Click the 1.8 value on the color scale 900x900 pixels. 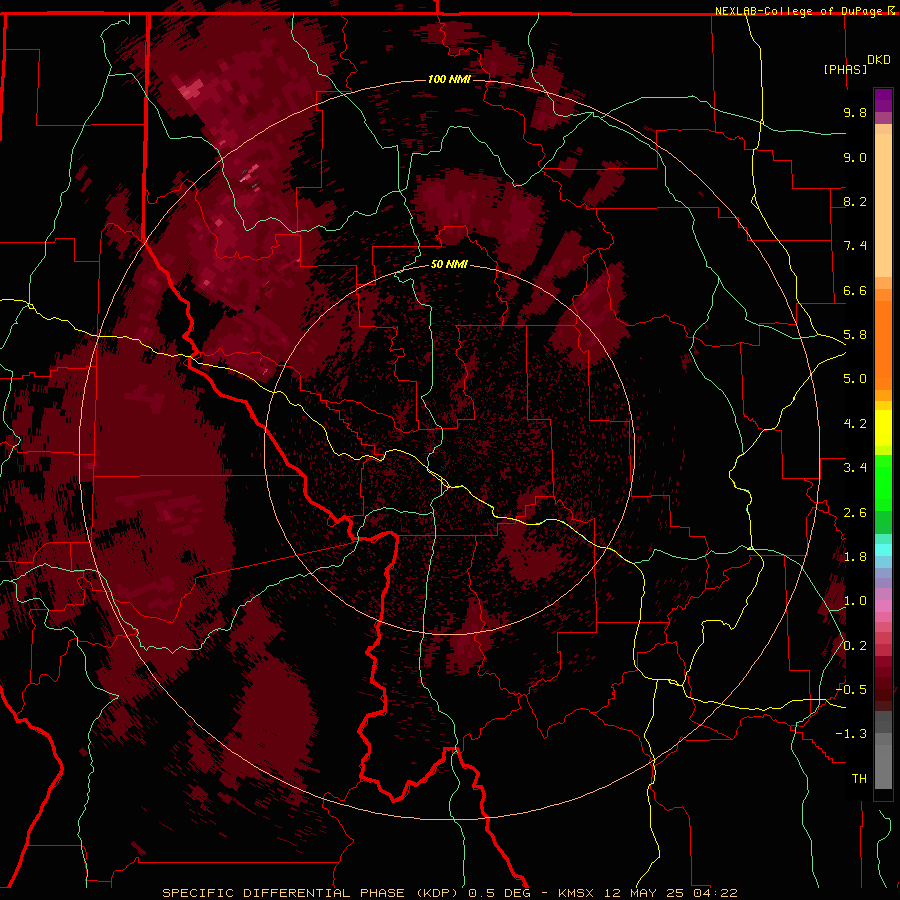(855, 557)
